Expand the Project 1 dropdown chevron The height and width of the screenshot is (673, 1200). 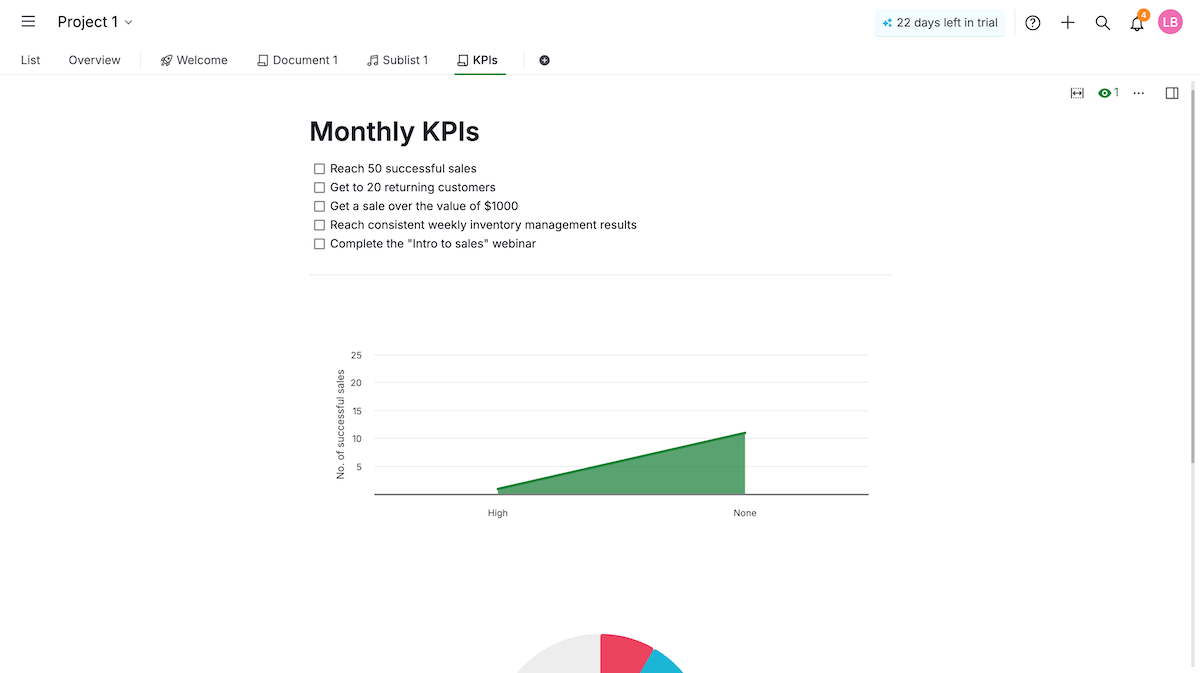click(x=130, y=21)
